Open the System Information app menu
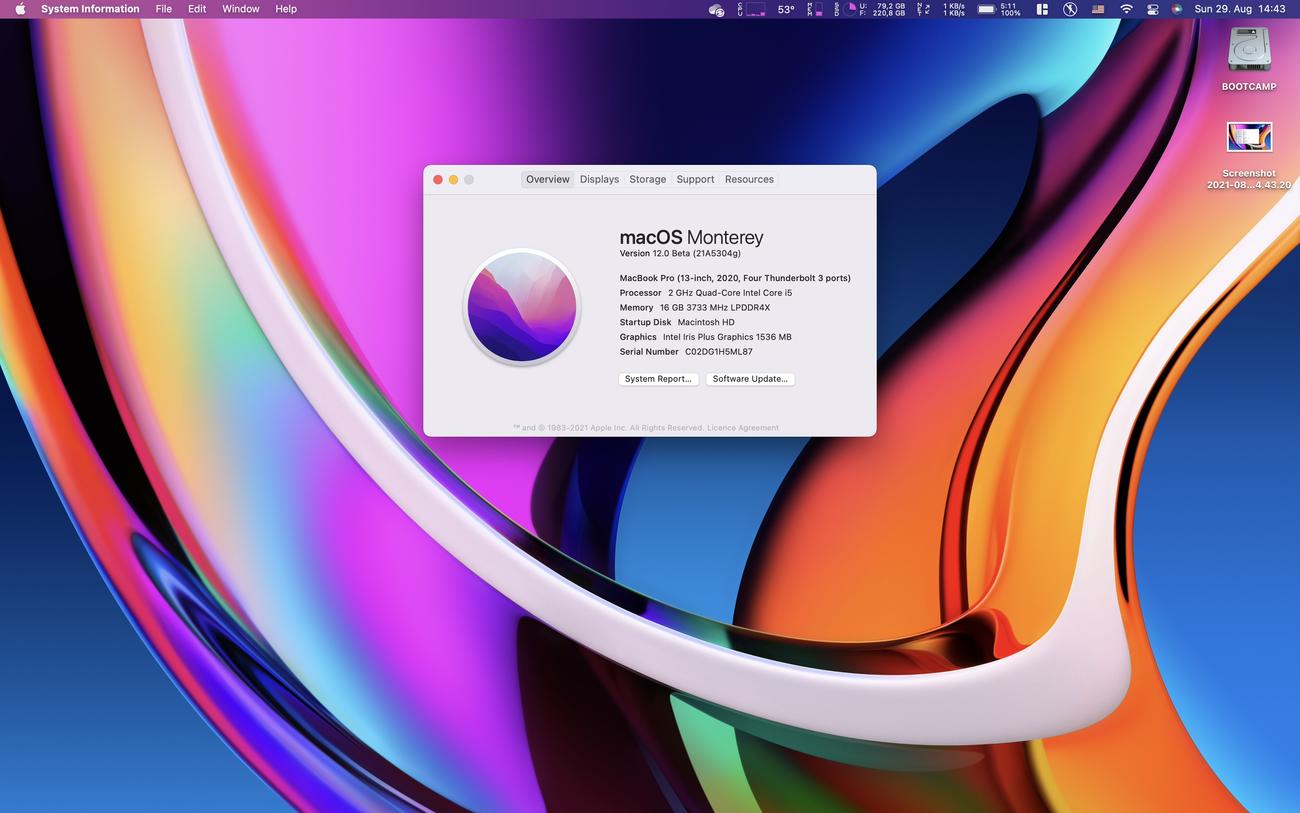This screenshot has height=813, width=1300. pyautogui.click(x=90, y=9)
